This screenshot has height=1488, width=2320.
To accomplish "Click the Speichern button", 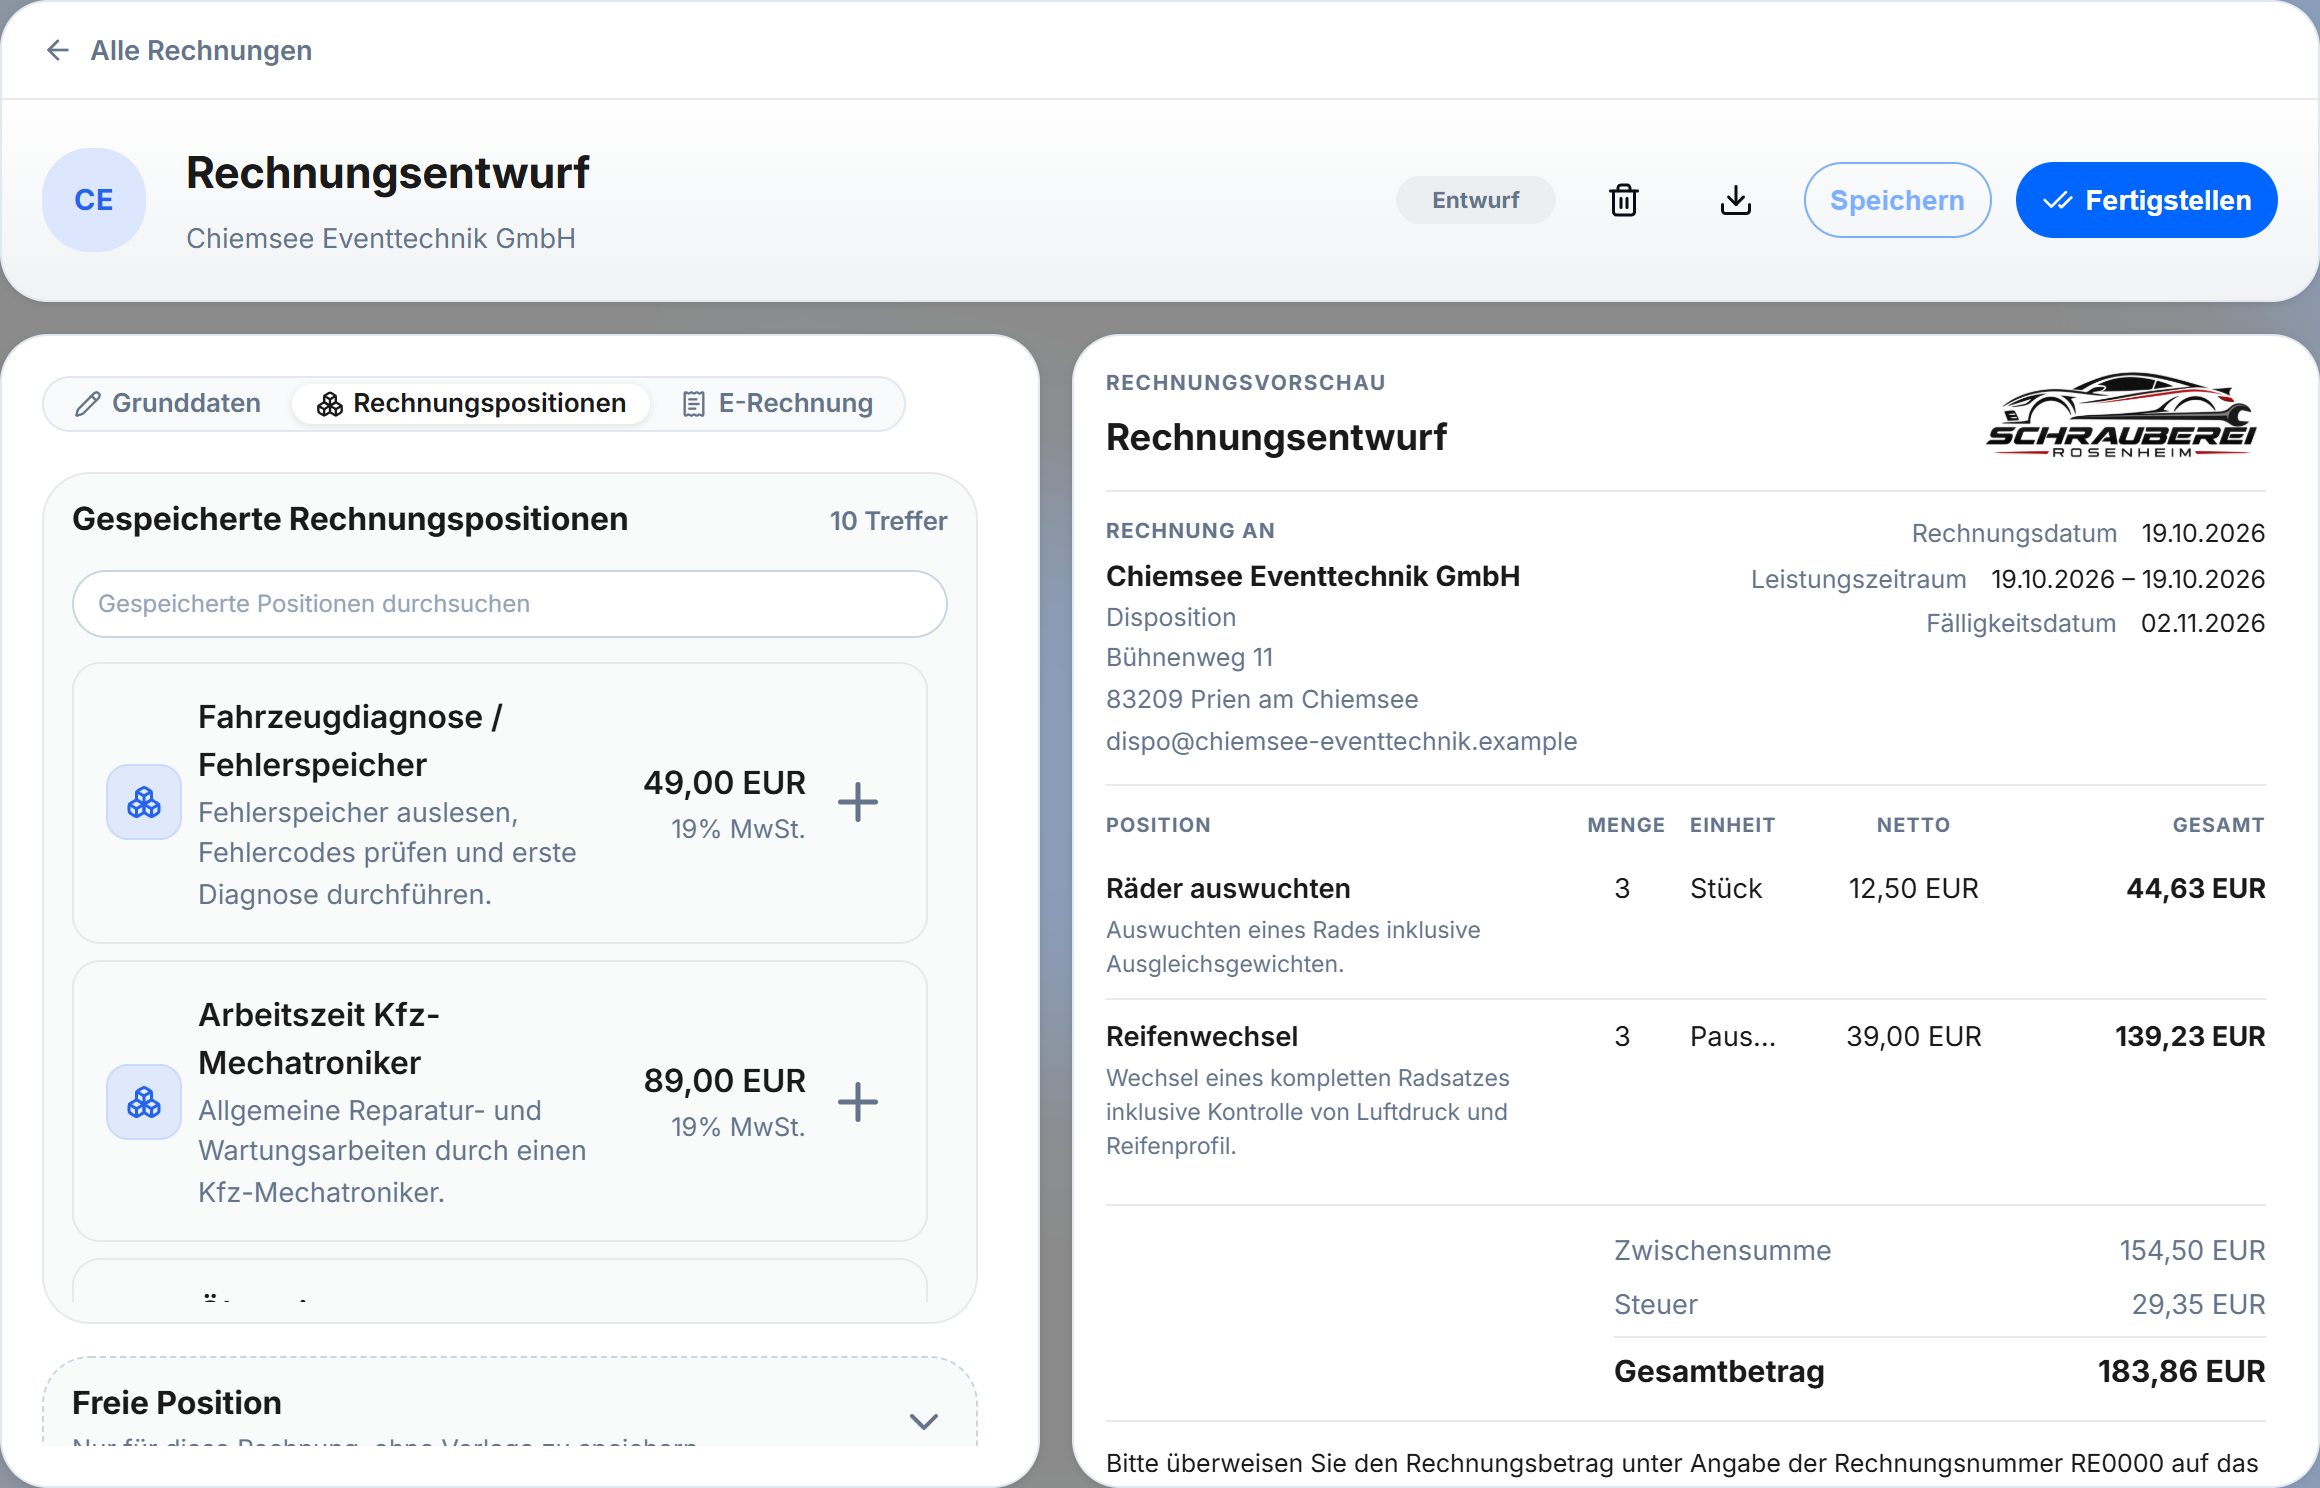I will 1897,200.
